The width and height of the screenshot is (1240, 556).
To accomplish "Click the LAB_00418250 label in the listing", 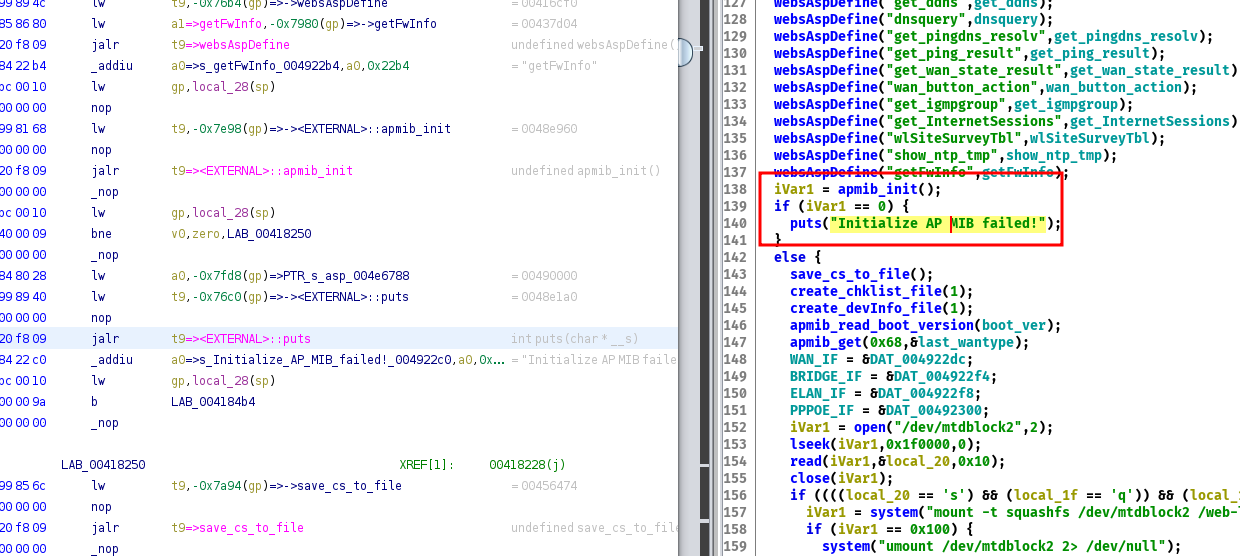I will 103,465.
